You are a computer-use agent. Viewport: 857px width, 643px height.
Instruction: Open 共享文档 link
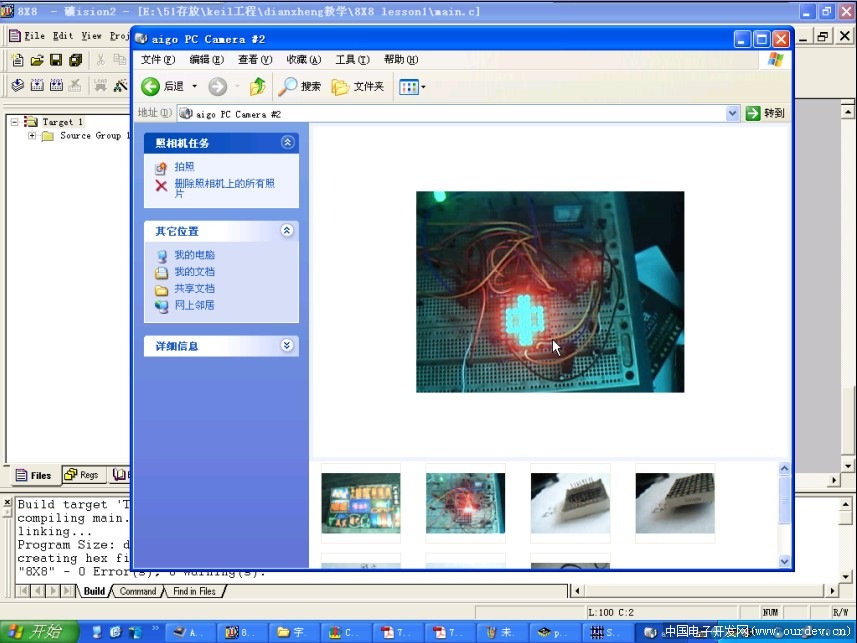pos(195,289)
